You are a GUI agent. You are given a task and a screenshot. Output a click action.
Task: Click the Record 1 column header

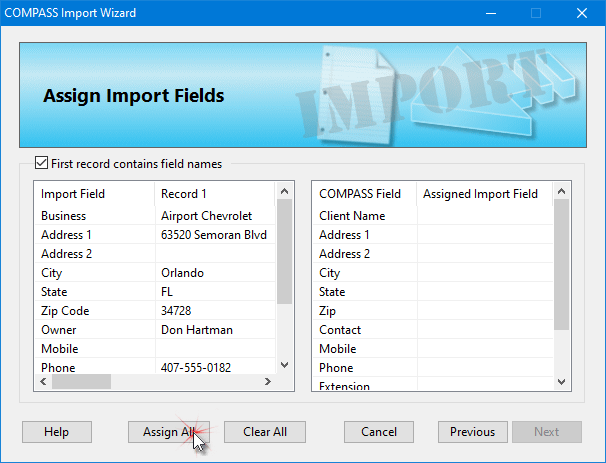[x=215, y=194]
